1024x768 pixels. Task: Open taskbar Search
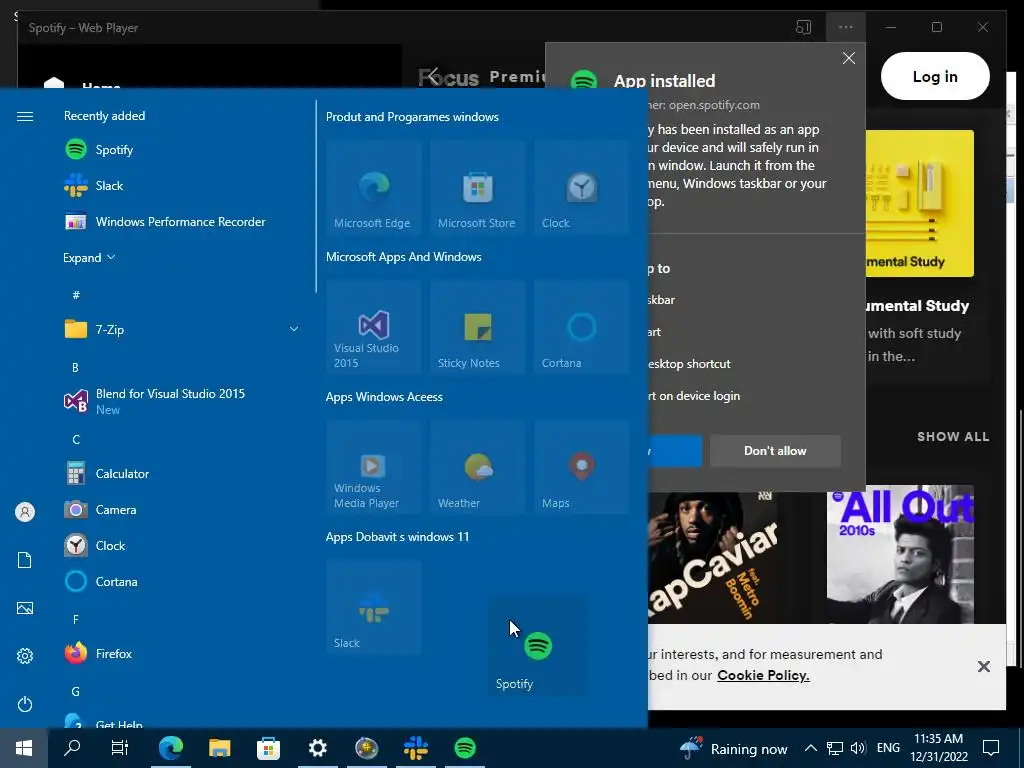pyautogui.click(x=72, y=748)
